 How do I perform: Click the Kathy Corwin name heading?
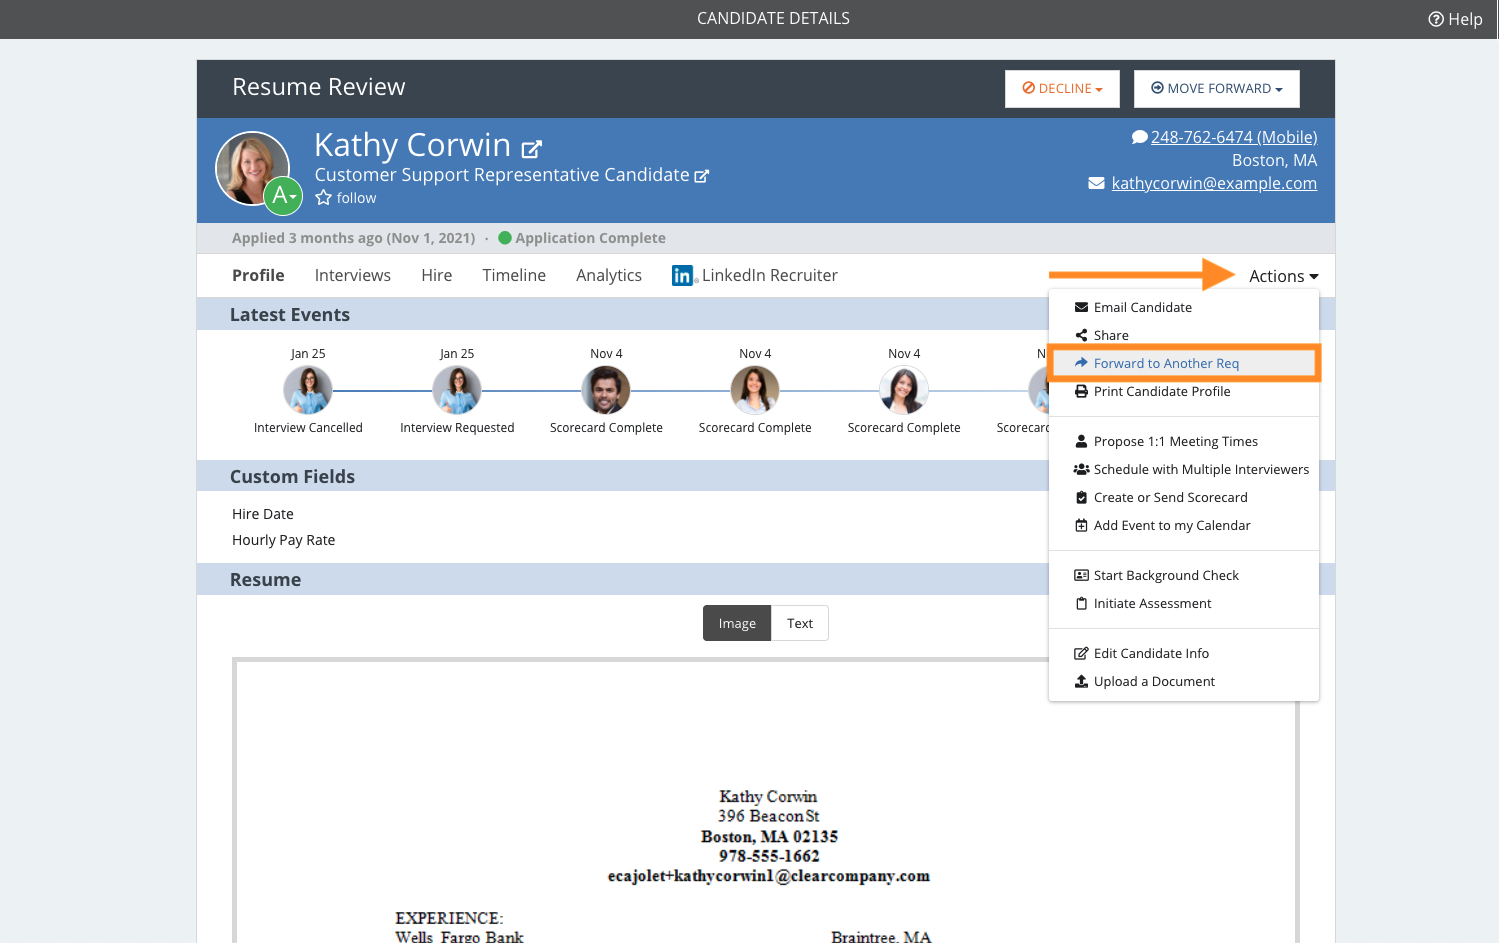point(412,145)
